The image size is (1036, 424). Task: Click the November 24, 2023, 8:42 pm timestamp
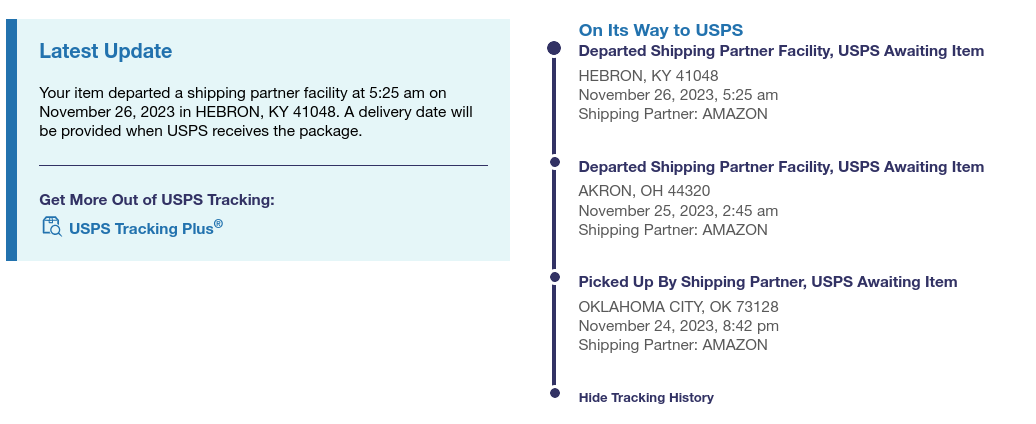pyautogui.click(x=678, y=326)
